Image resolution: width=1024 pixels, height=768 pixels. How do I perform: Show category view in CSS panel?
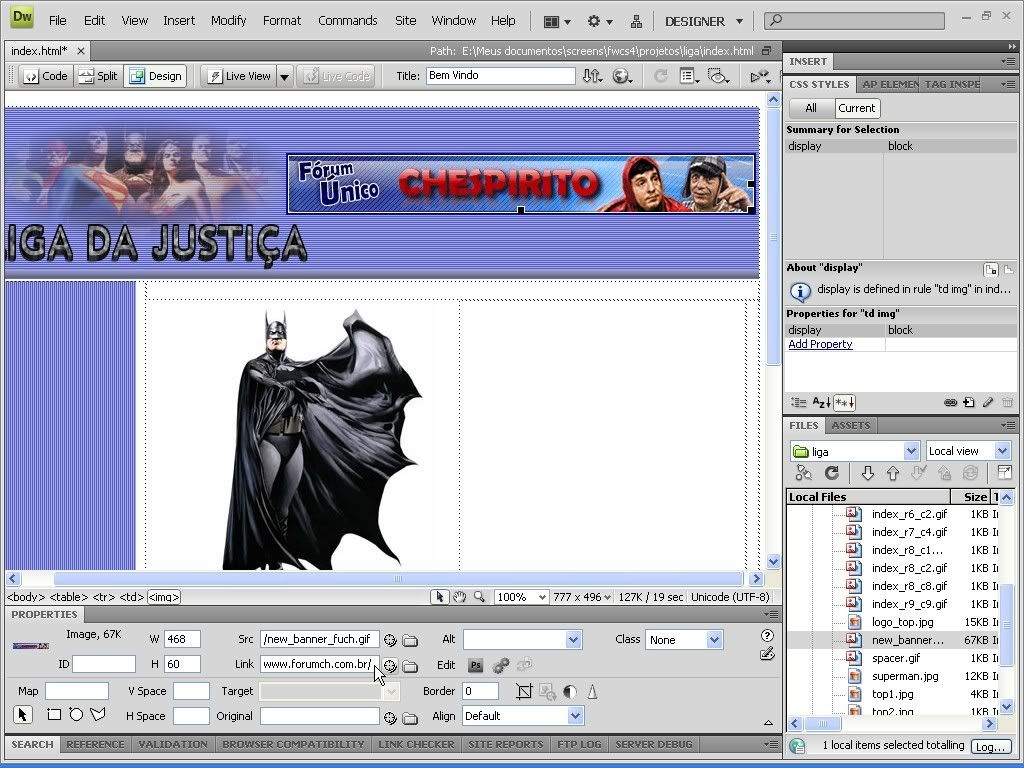[798, 403]
